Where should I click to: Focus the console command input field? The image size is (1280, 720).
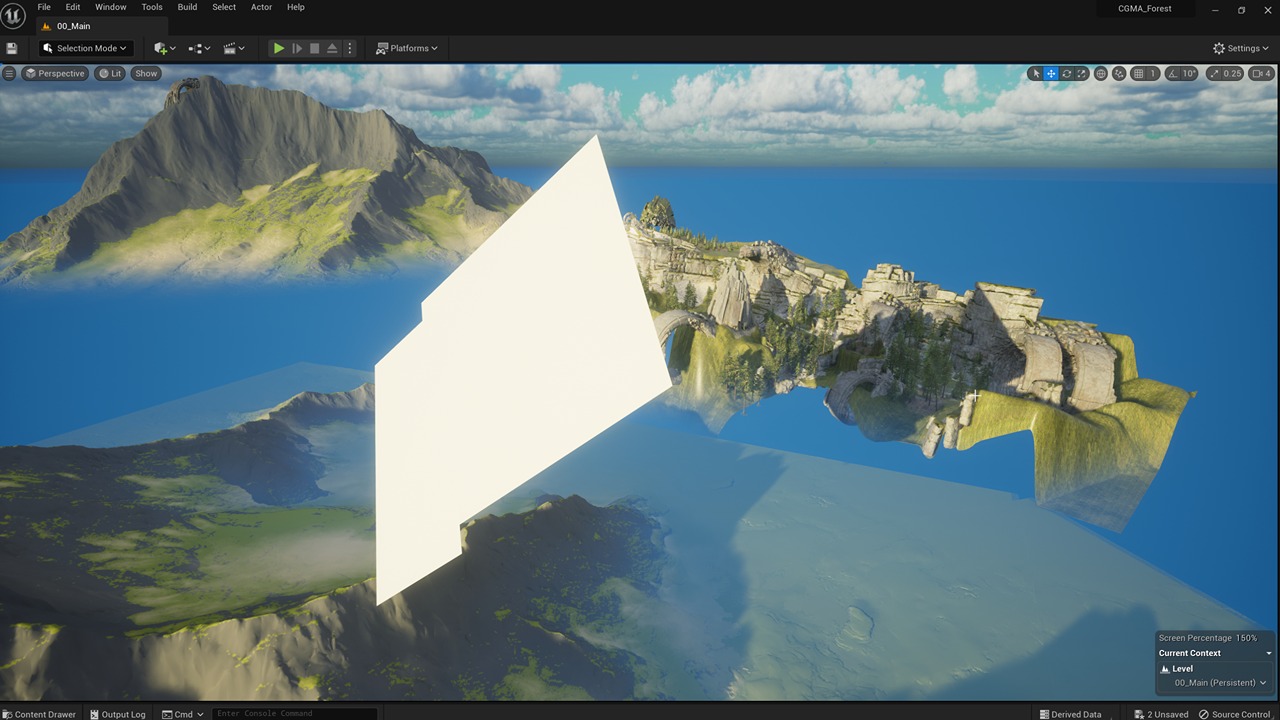pos(296,714)
